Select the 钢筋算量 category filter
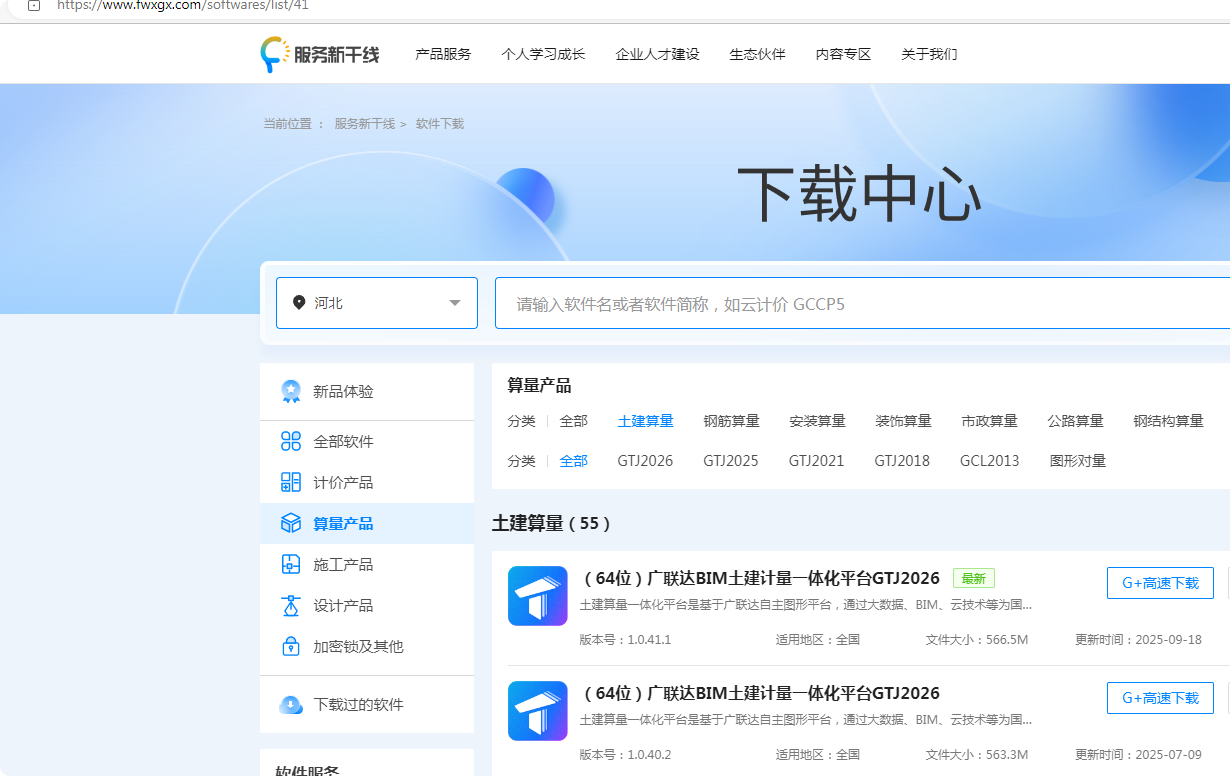The image size is (1230, 776). click(x=731, y=421)
